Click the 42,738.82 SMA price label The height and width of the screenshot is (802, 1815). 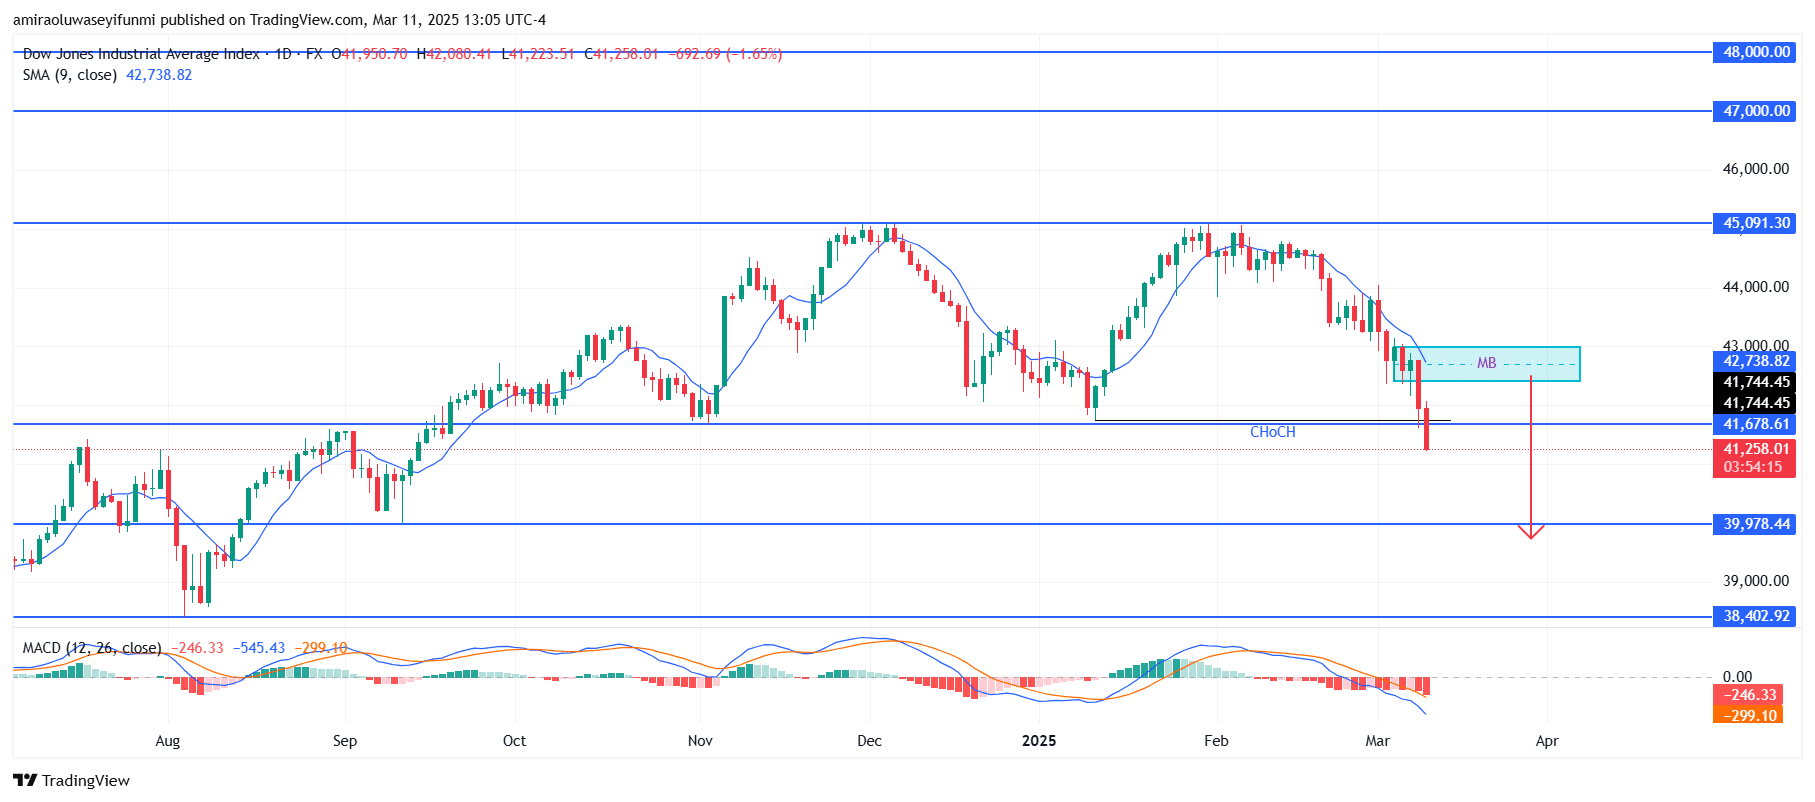1755,361
